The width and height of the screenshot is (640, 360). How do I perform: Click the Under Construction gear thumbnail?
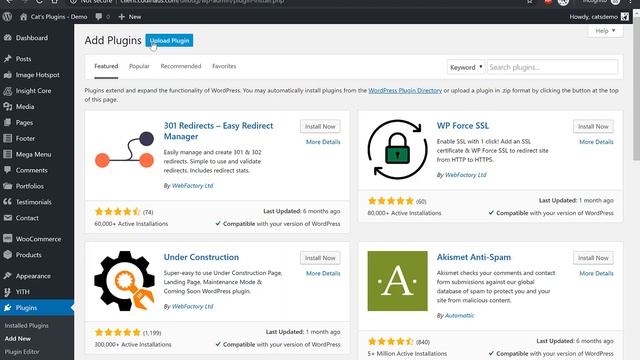(x=124, y=281)
